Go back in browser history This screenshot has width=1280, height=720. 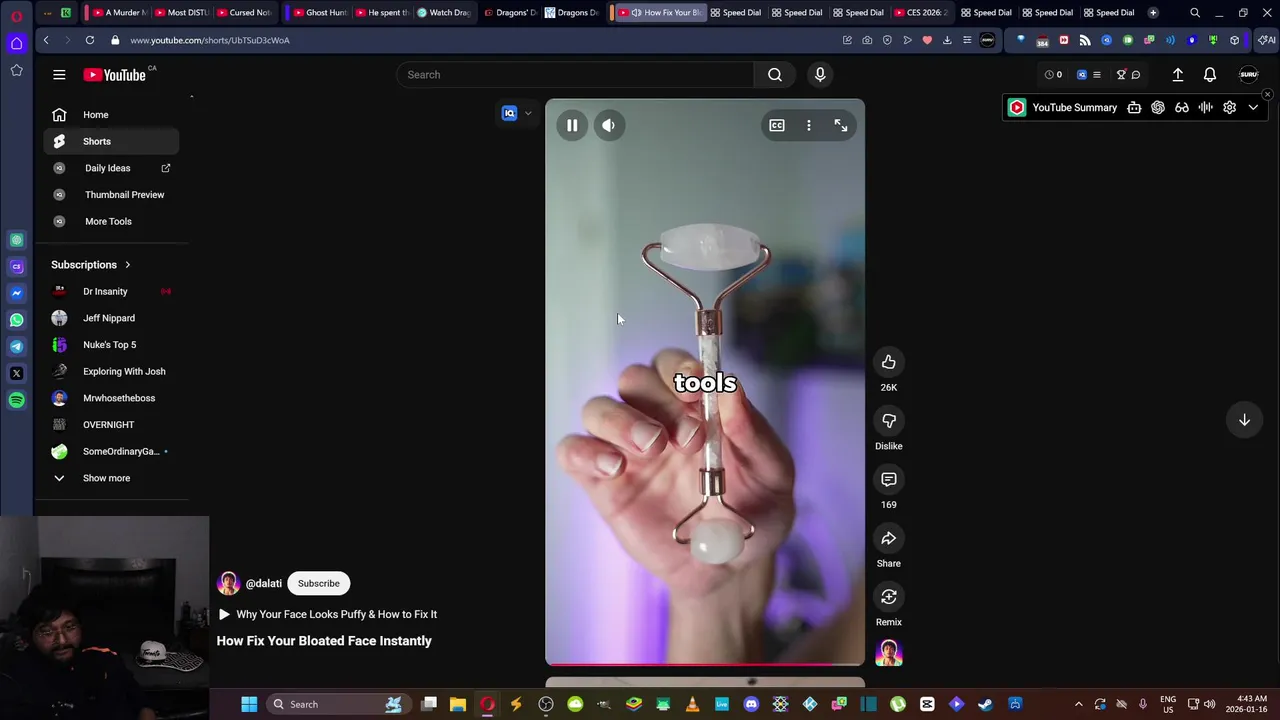click(46, 40)
